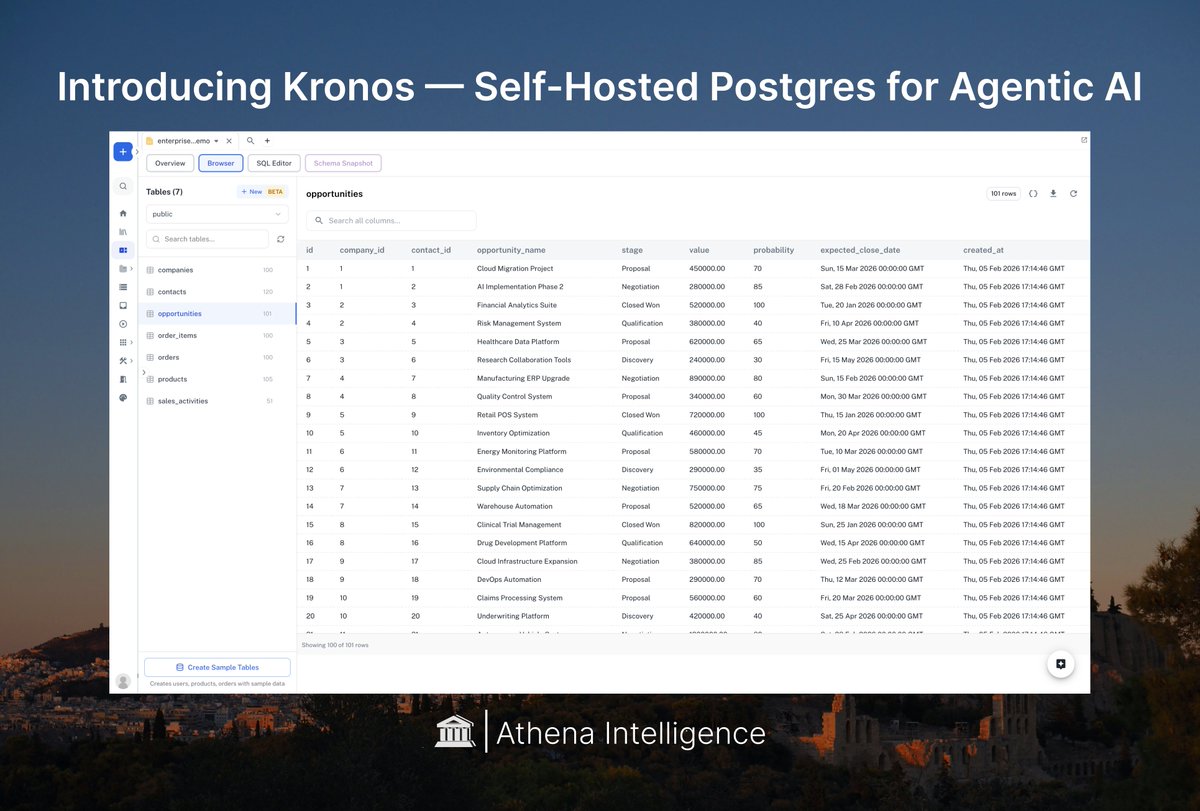Click the stage column header
This screenshot has width=1200, height=811.
(632, 250)
